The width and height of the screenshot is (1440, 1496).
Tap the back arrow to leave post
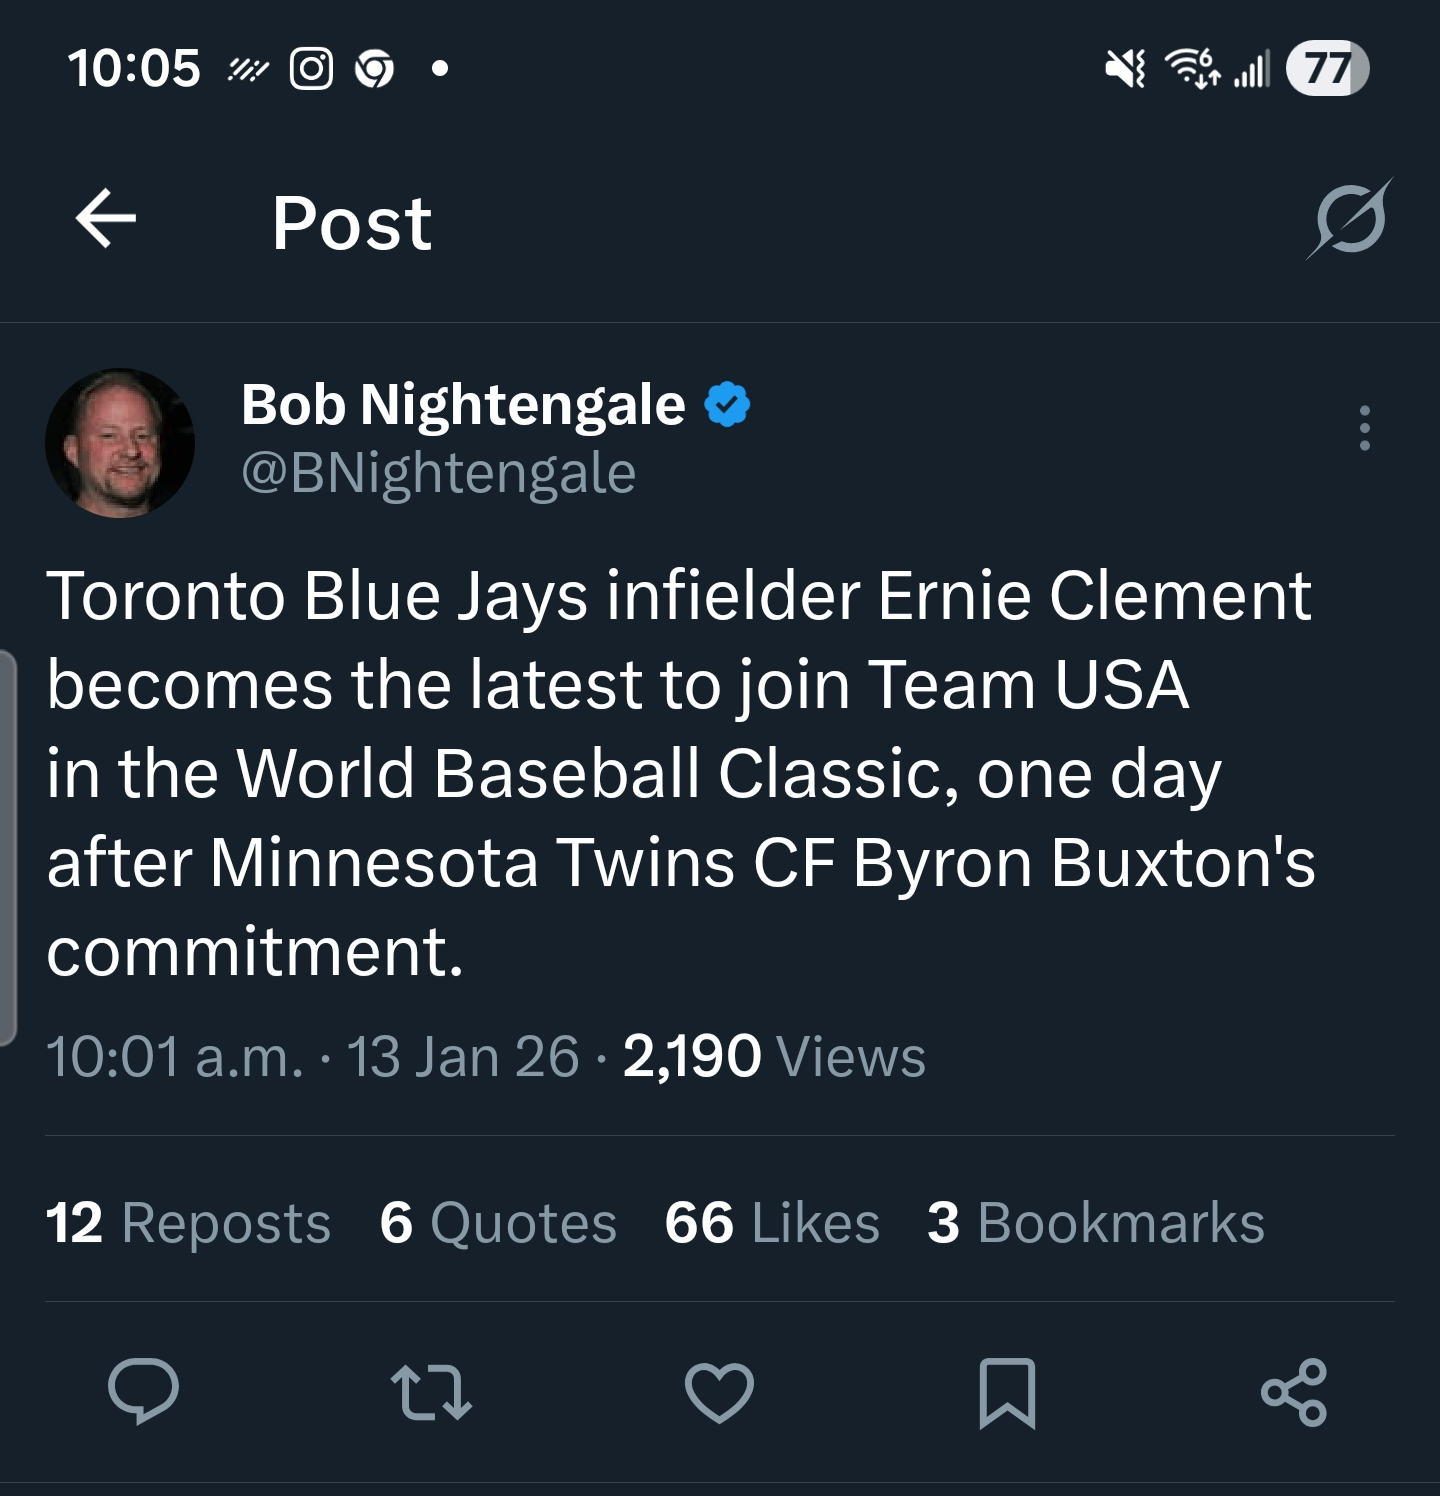point(106,219)
